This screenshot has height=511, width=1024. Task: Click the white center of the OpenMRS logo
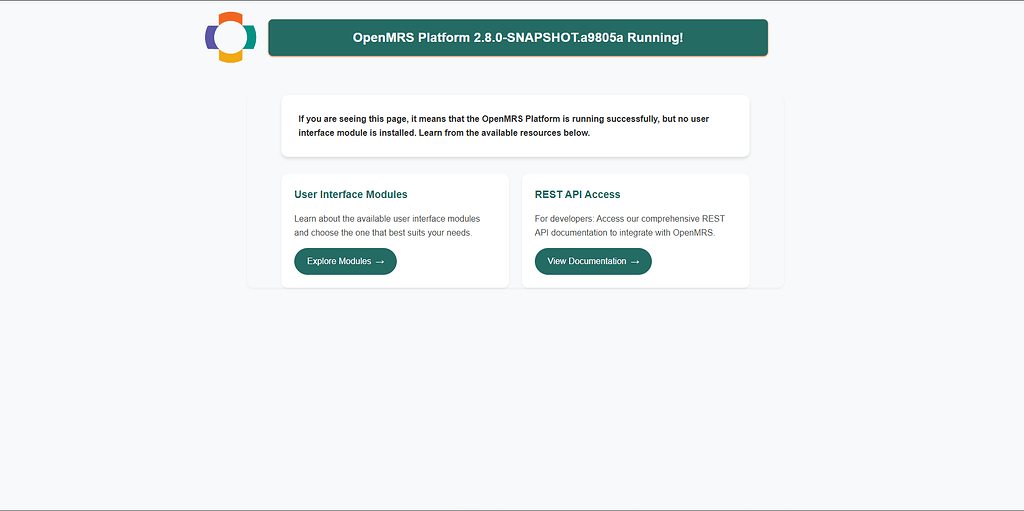pyautogui.click(x=231, y=37)
